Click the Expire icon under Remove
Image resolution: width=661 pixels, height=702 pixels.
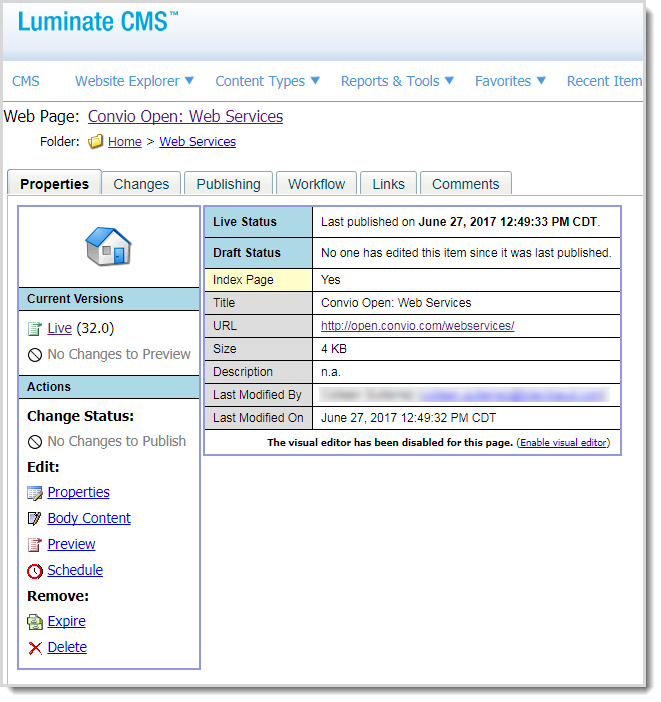pyautogui.click(x=35, y=622)
